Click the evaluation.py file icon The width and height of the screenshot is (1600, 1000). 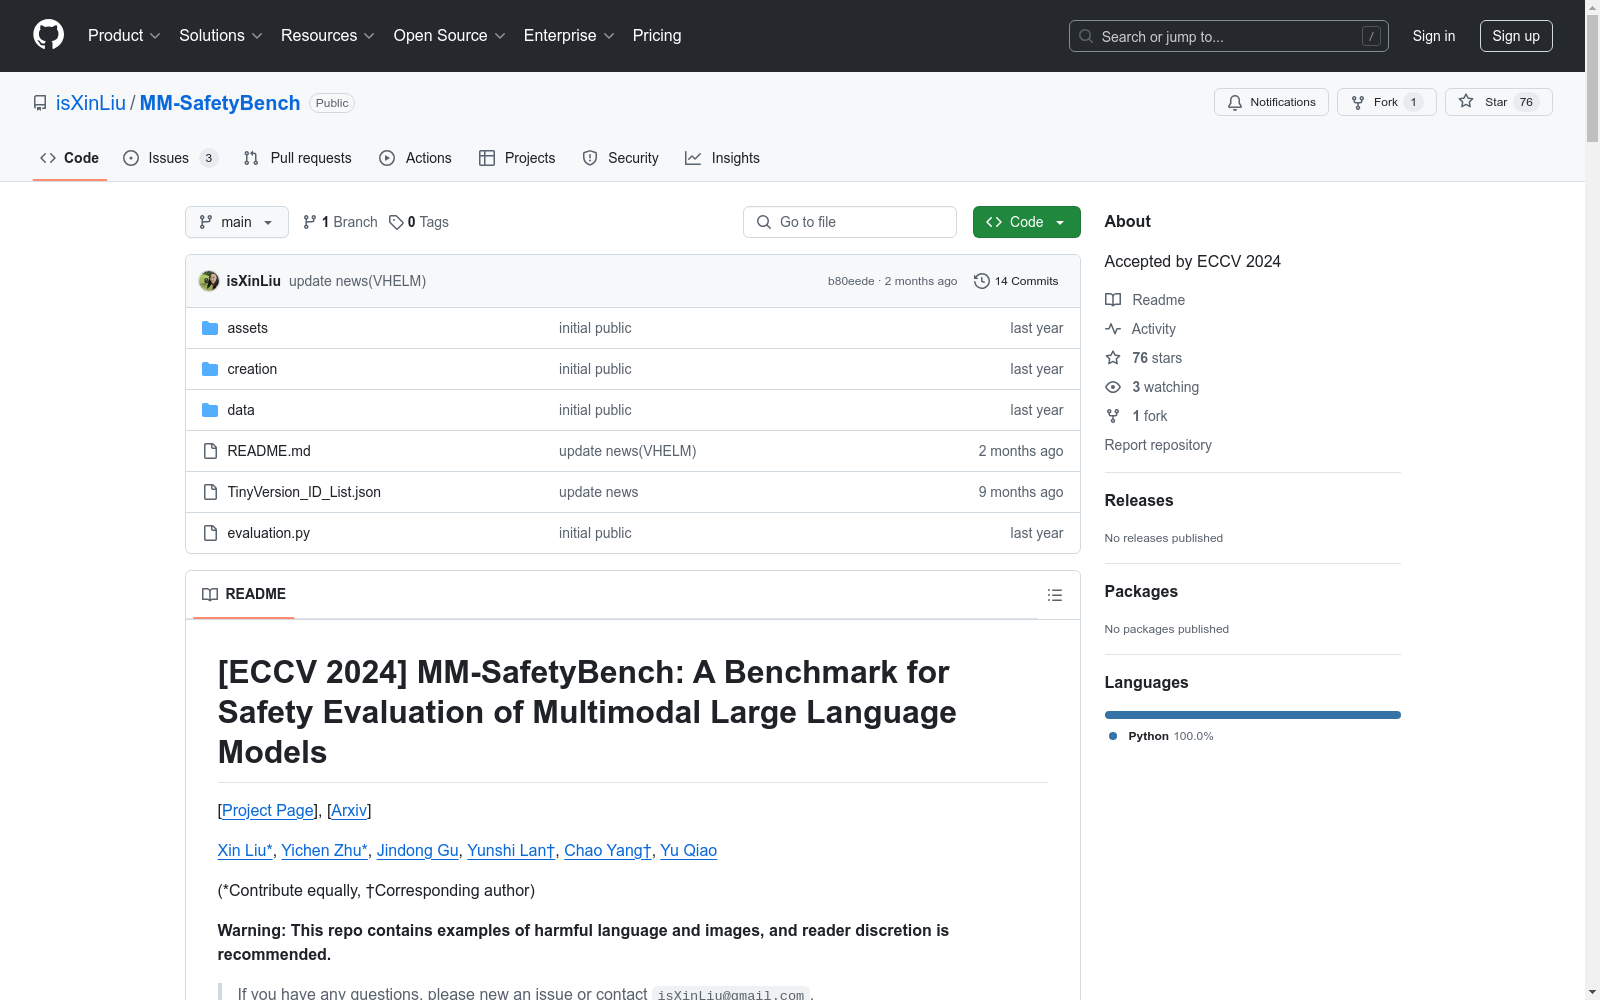click(210, 533)
